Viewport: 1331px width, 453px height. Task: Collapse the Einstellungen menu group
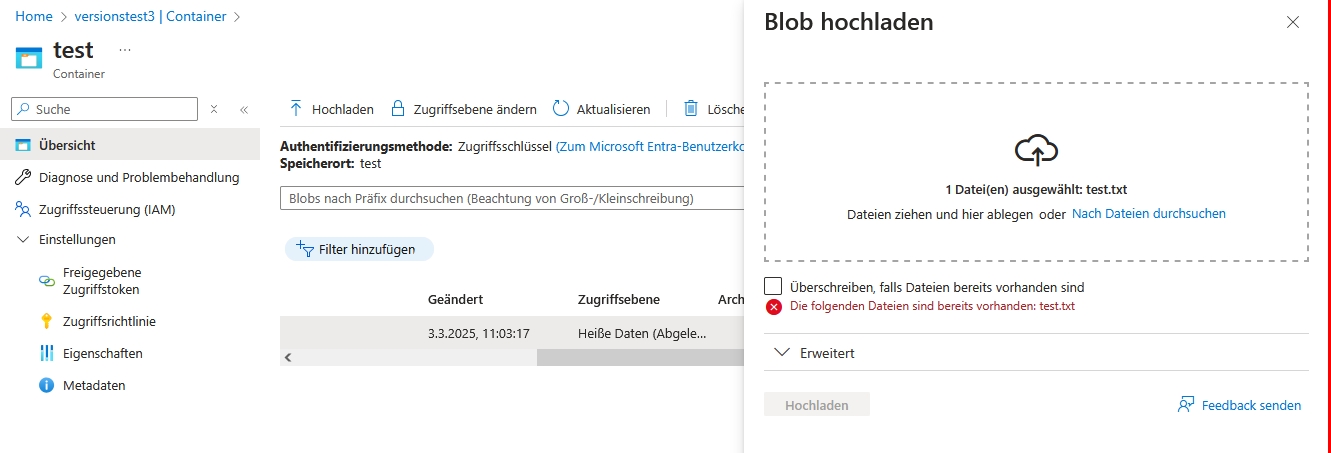pos(24,239)
